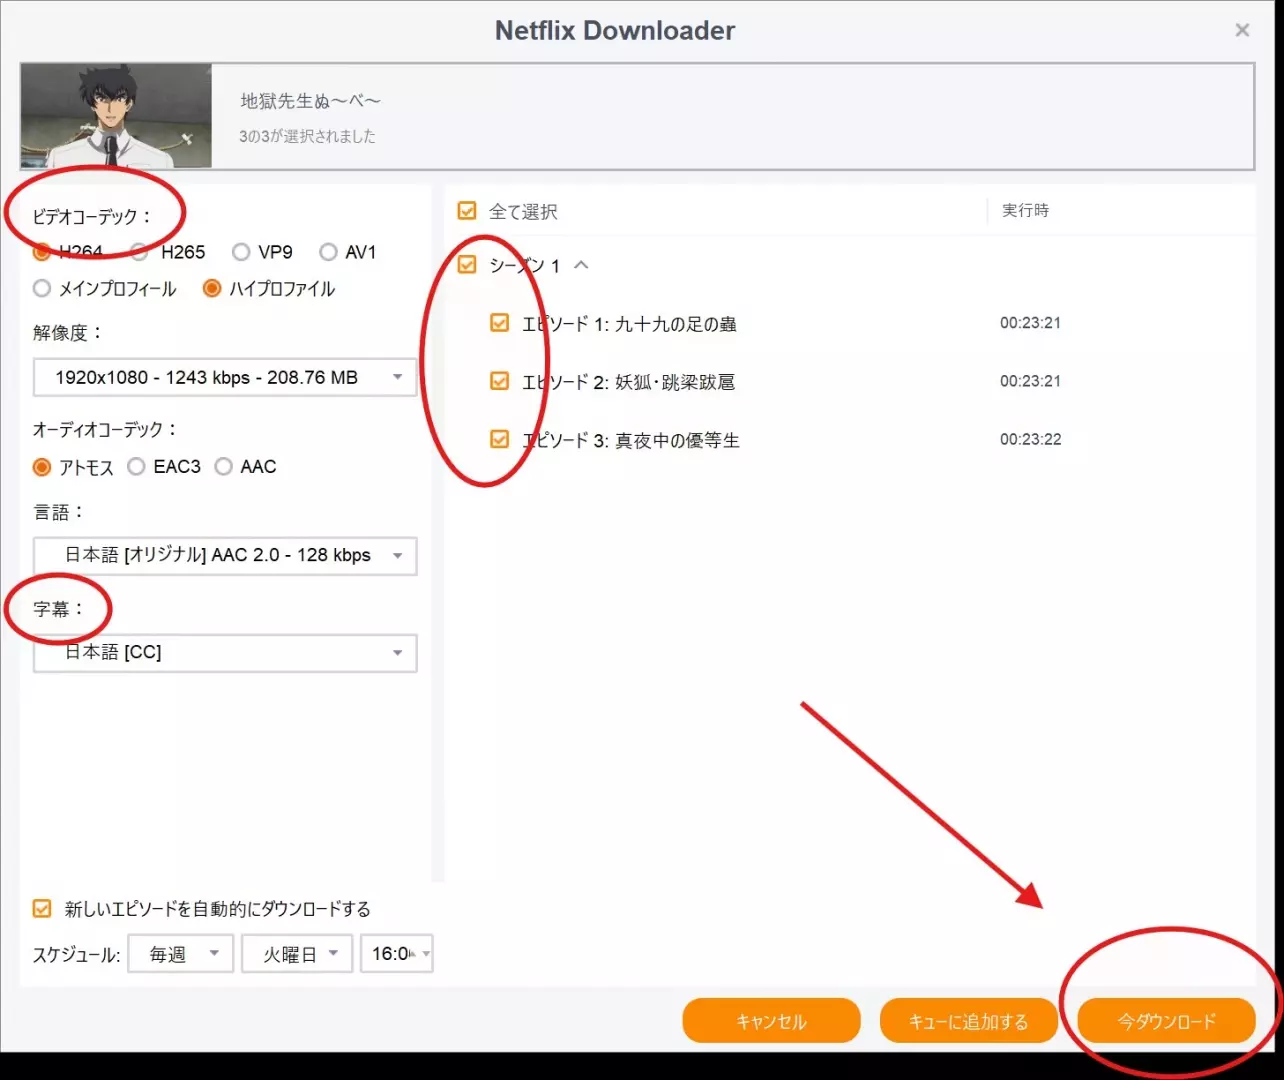Screen dimensions: 1284x1080
Task: Open the 解像度 1920x1080 dropdown
Action: click(x=225, y=378)
